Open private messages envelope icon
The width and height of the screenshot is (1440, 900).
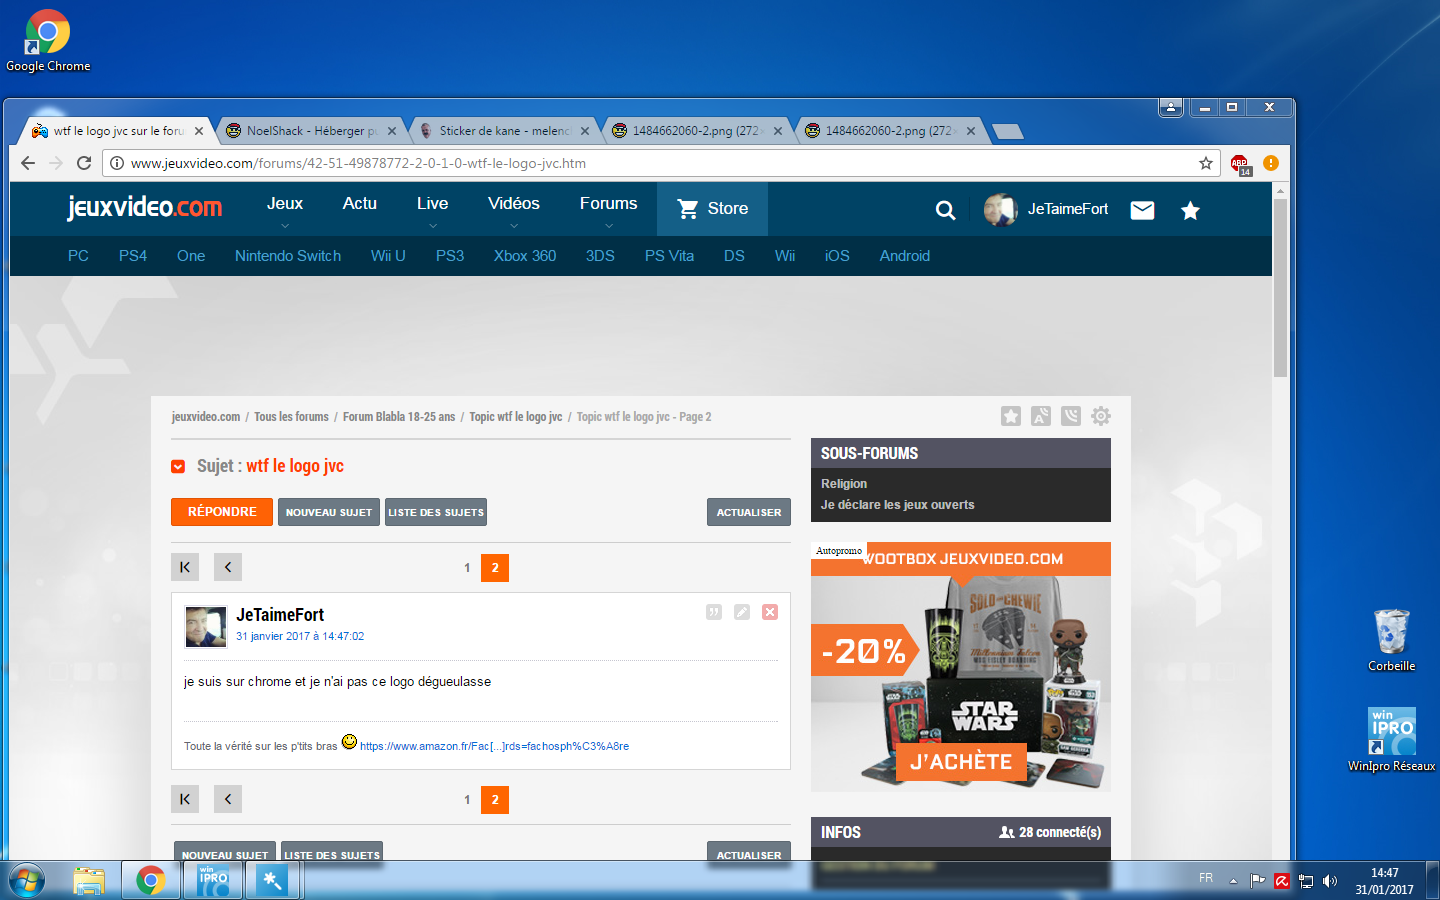(x=1142, y=210)
